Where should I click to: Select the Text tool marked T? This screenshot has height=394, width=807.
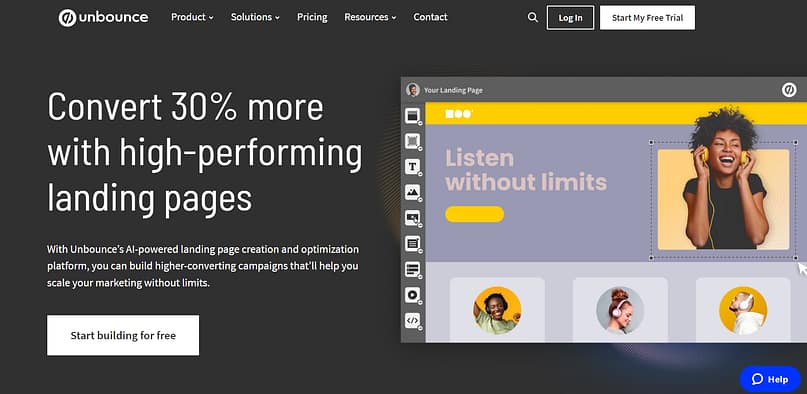(x=412, y=167)
